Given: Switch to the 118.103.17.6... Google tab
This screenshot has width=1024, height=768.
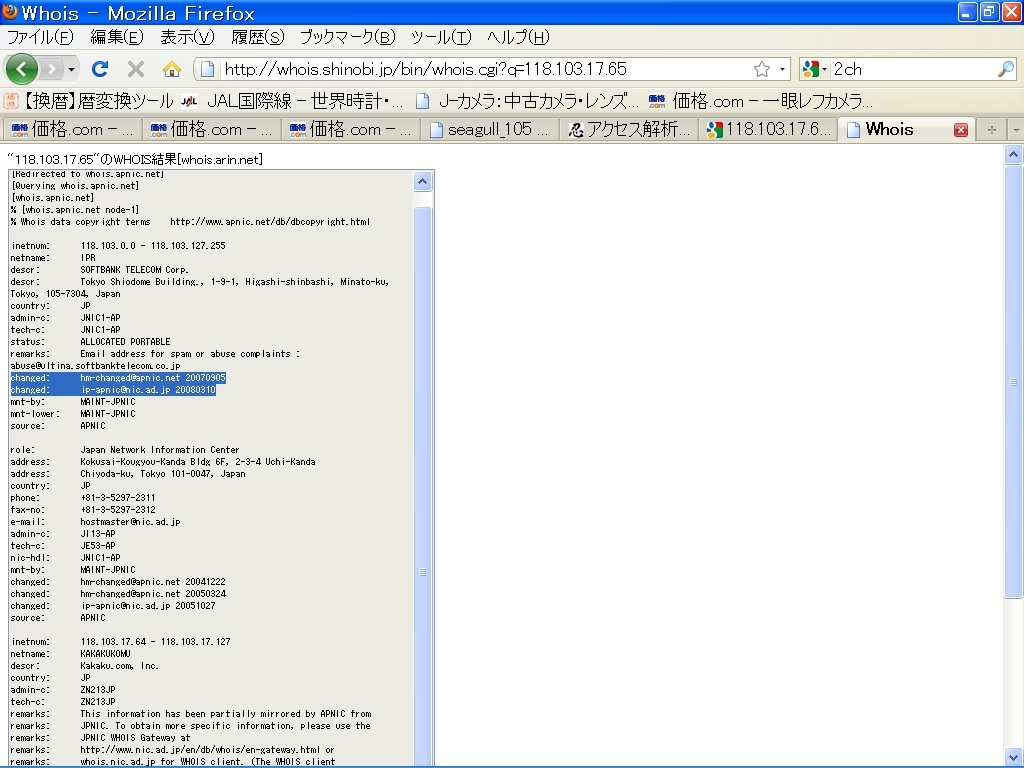Looking at the screenshot, I should coord(767,129).
